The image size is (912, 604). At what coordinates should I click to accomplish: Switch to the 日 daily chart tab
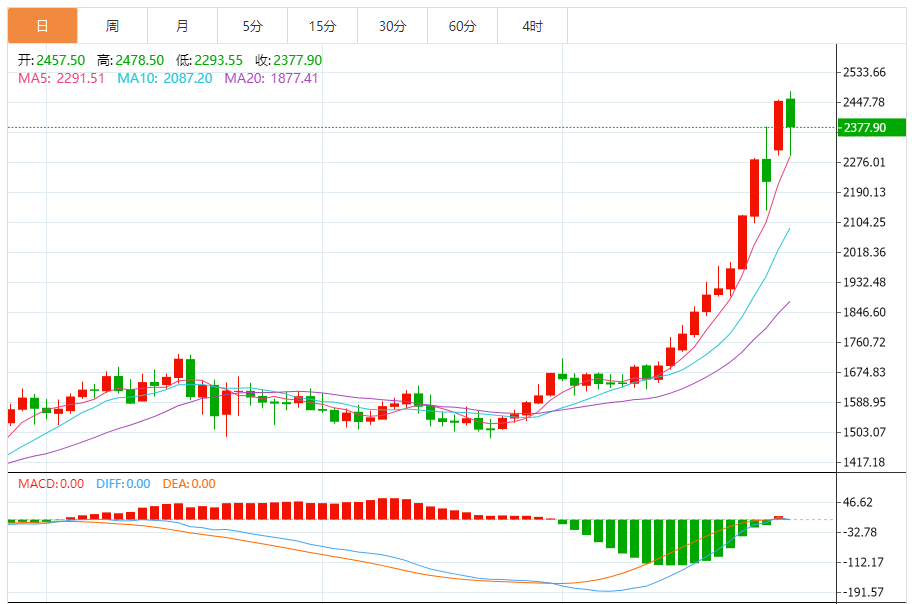coord(42,26)
